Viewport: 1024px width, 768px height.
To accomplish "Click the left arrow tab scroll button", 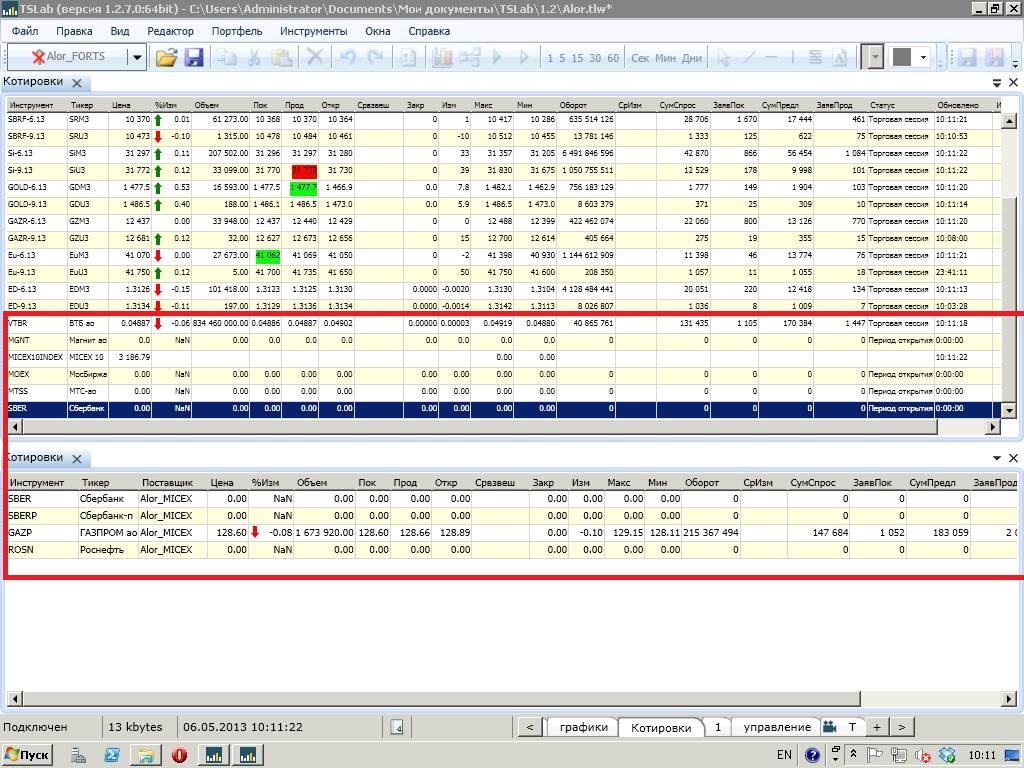I will [529, 727].
